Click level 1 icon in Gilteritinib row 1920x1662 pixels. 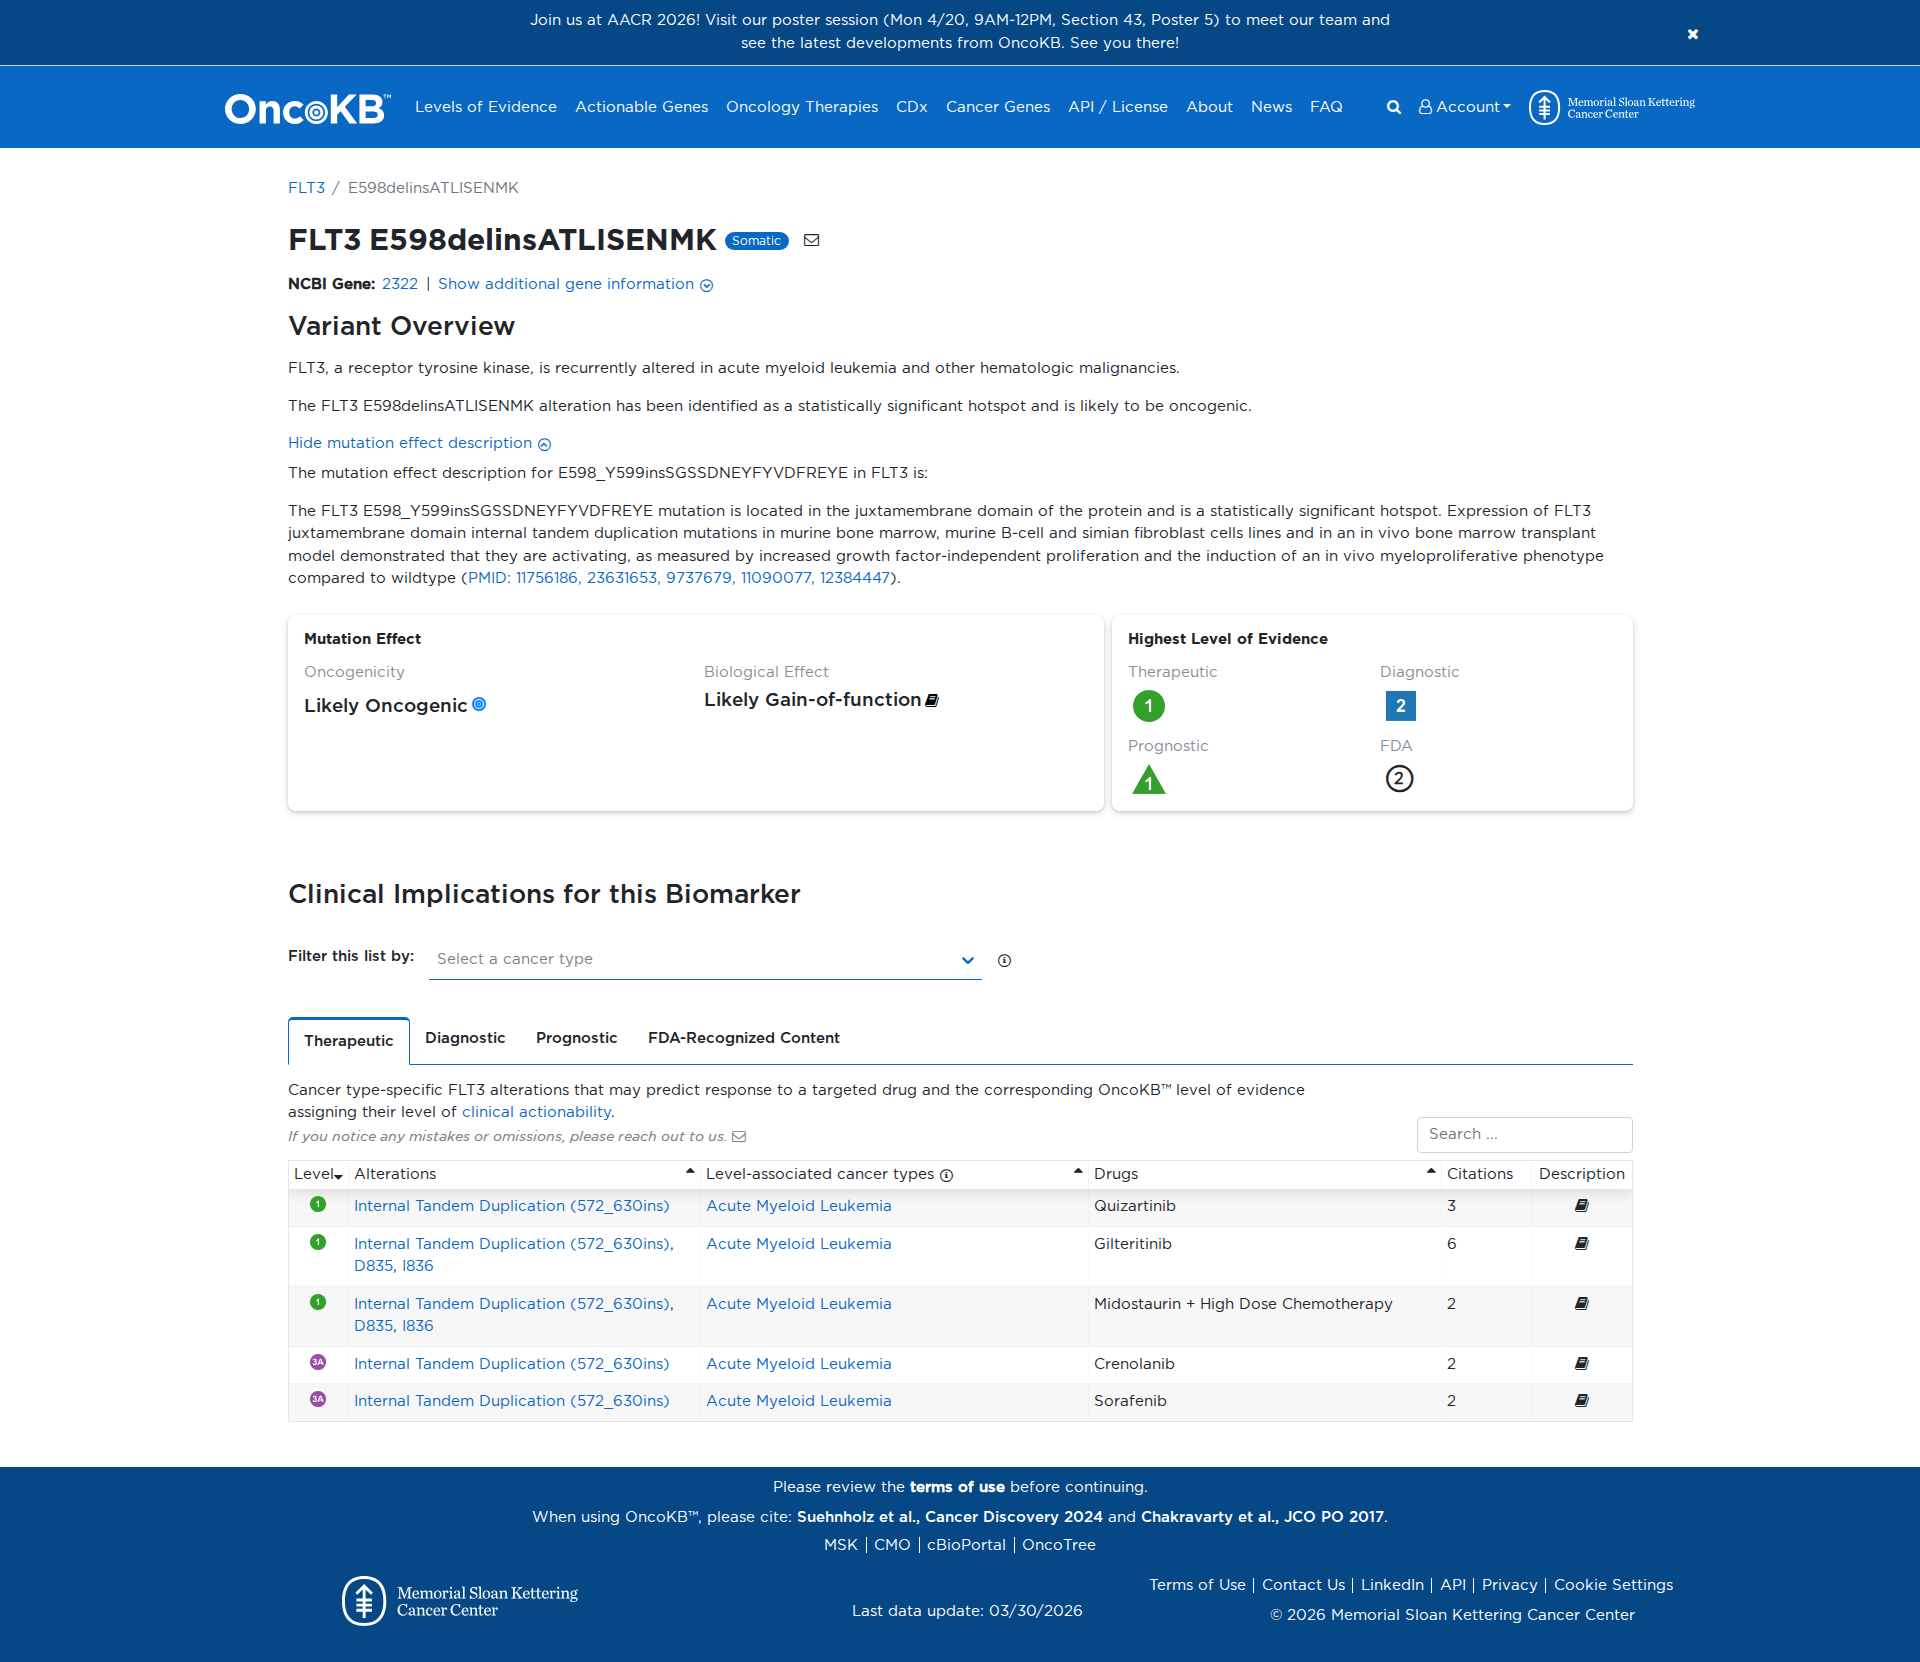click(318, 1242)
